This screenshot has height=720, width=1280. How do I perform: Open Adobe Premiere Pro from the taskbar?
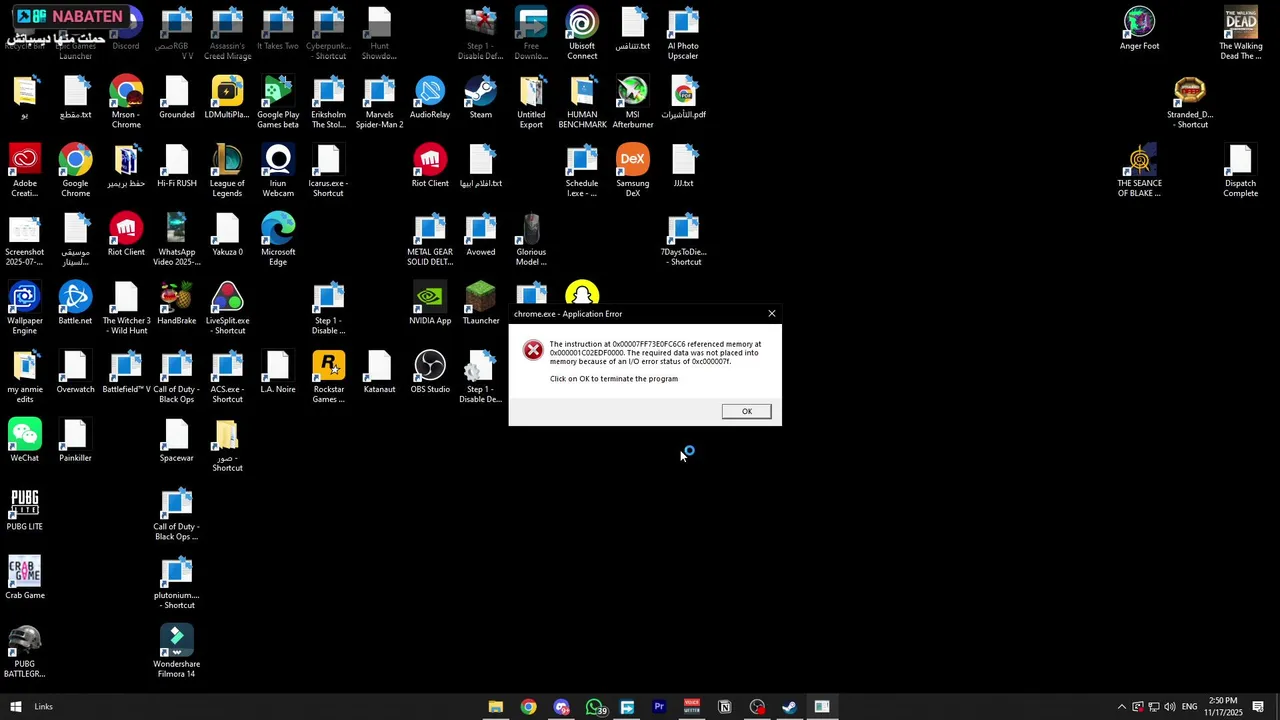[x=659, y=707]
